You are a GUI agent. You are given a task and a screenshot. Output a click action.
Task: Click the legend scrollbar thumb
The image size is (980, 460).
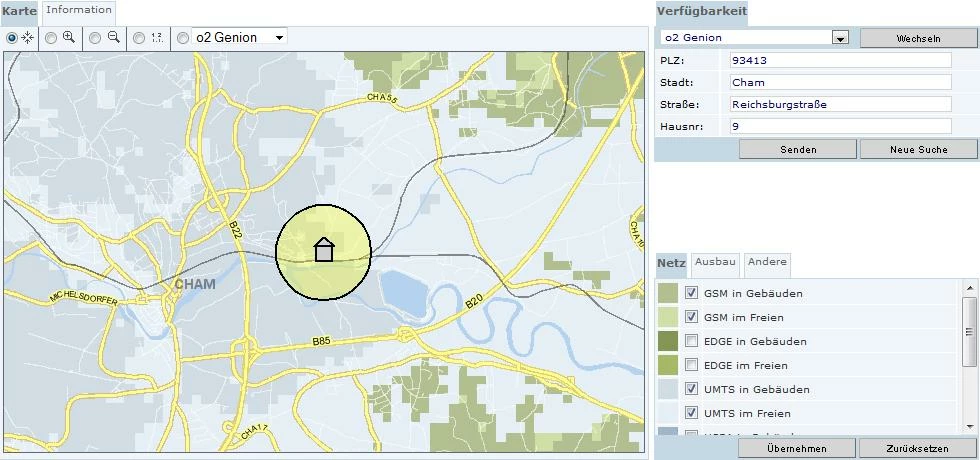coord(969,332)
